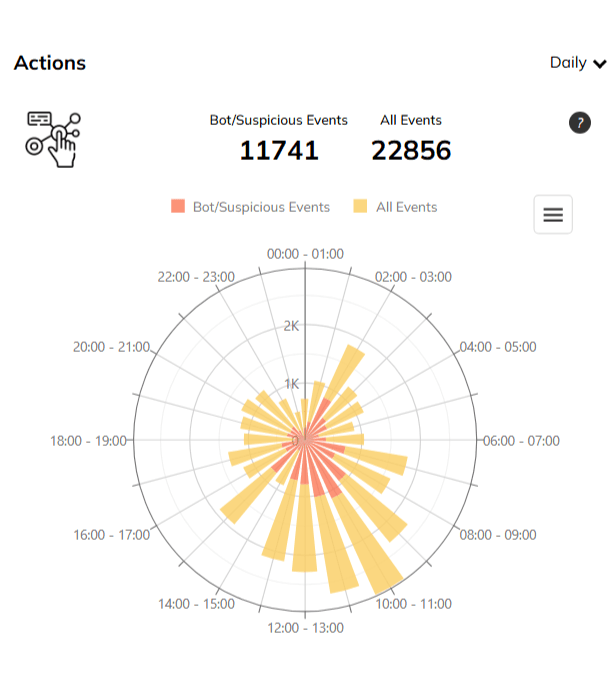Viewport: 615px width, 673px height.
Task: Click the 02:00 - 03:00 axis label
Action: pyautogui.click(x=413, y=277)
